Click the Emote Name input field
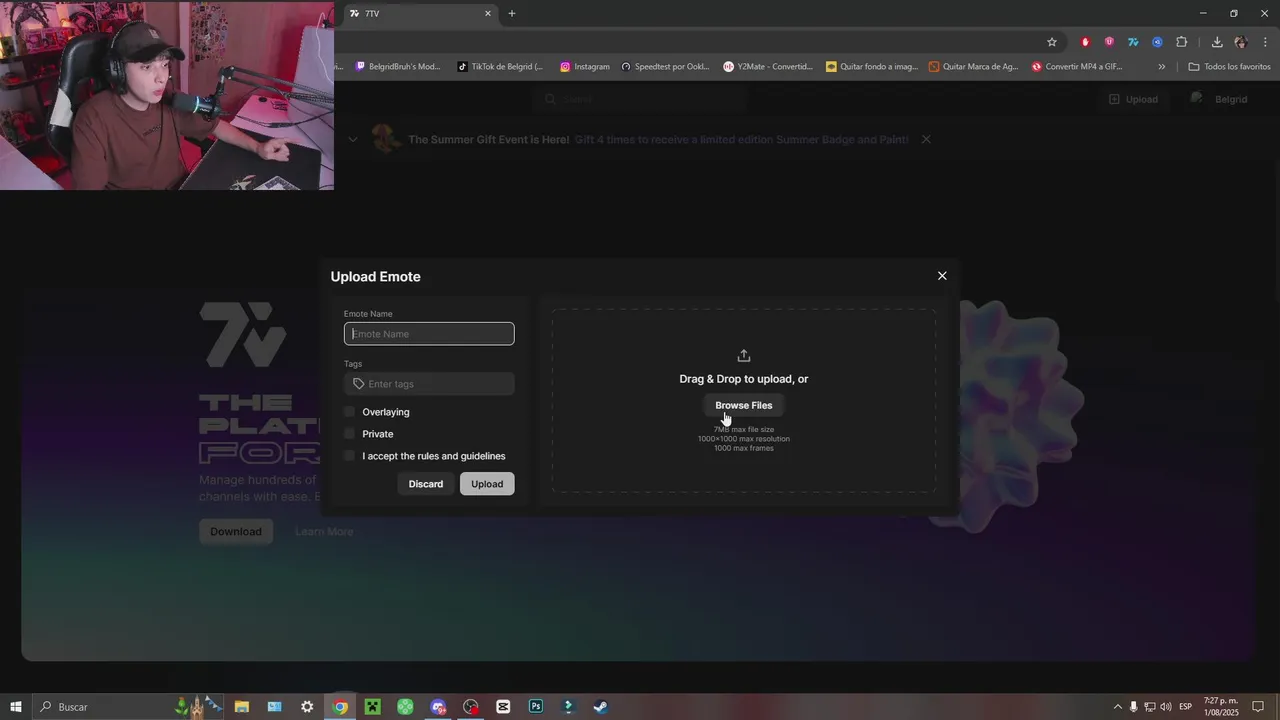Screen dimensions: 1280x720 [429, 334]
